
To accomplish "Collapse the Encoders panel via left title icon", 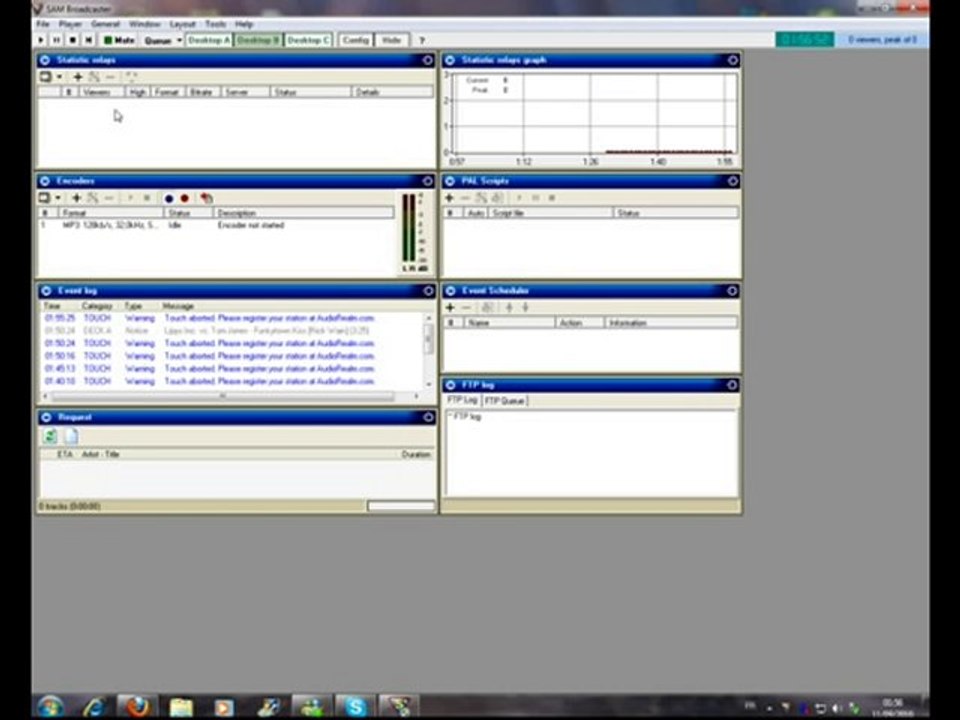I will pos(45,181).
